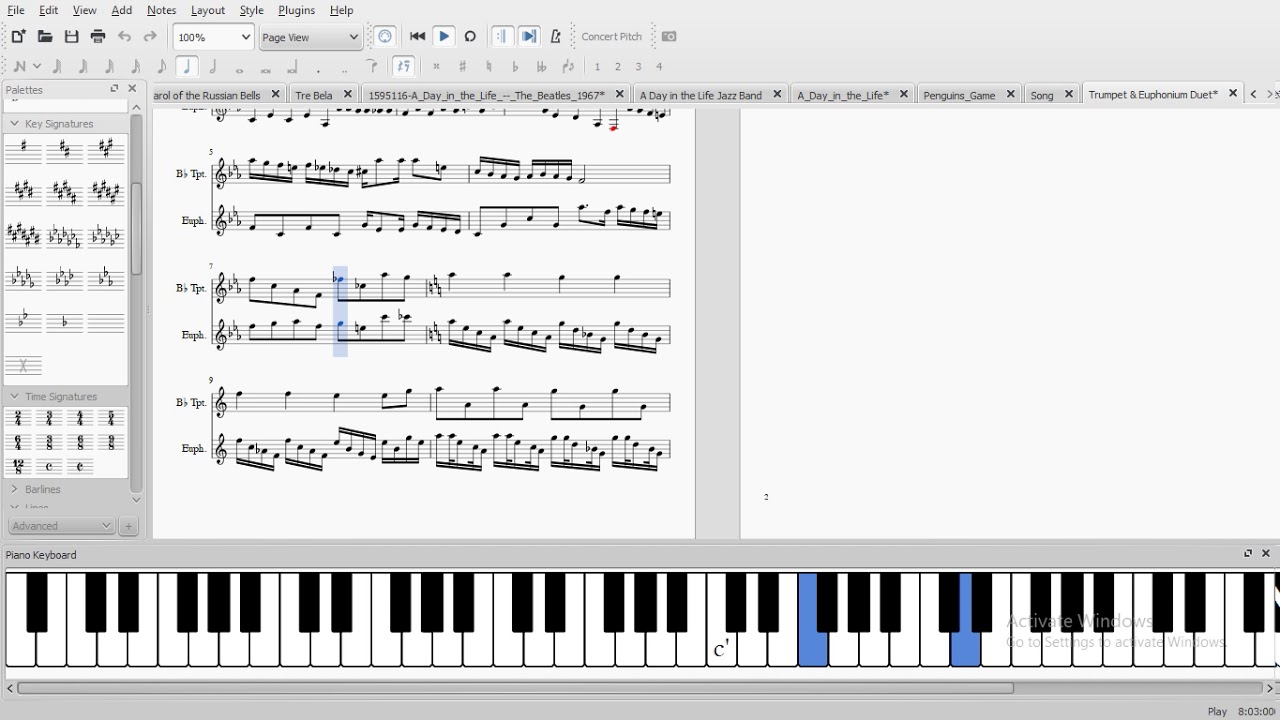The height and width of the screenshot is (720, 1280).
Task: Rewind playback to the start
Action: point(418,37)
